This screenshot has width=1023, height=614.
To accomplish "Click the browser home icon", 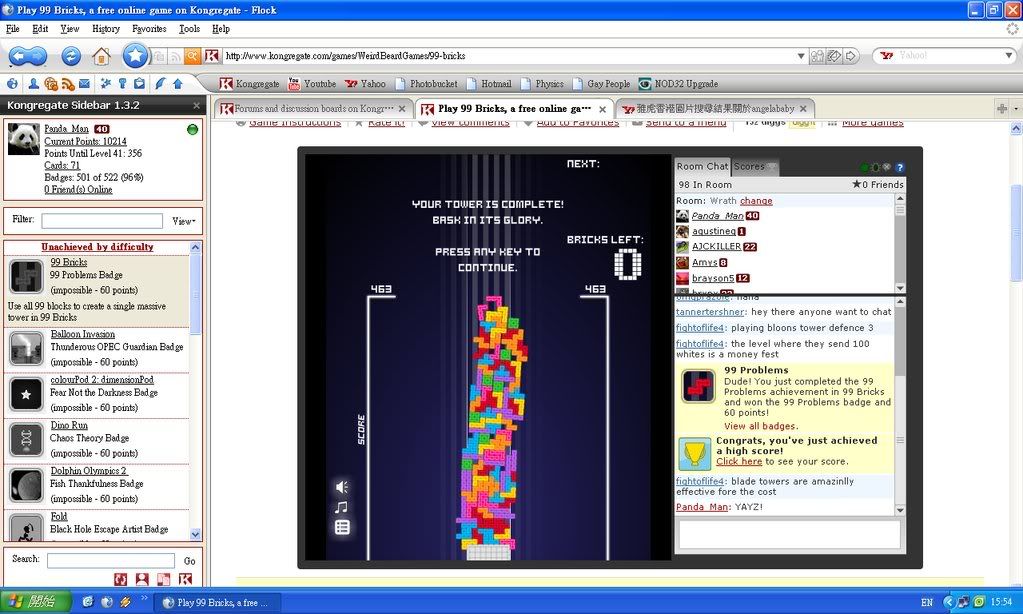I will 101,56.
